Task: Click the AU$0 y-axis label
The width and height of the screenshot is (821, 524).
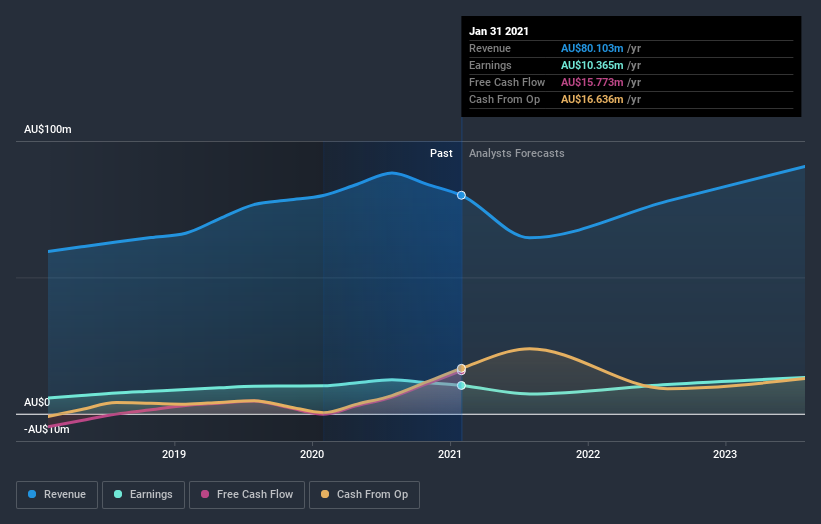Action: (37, 402)
